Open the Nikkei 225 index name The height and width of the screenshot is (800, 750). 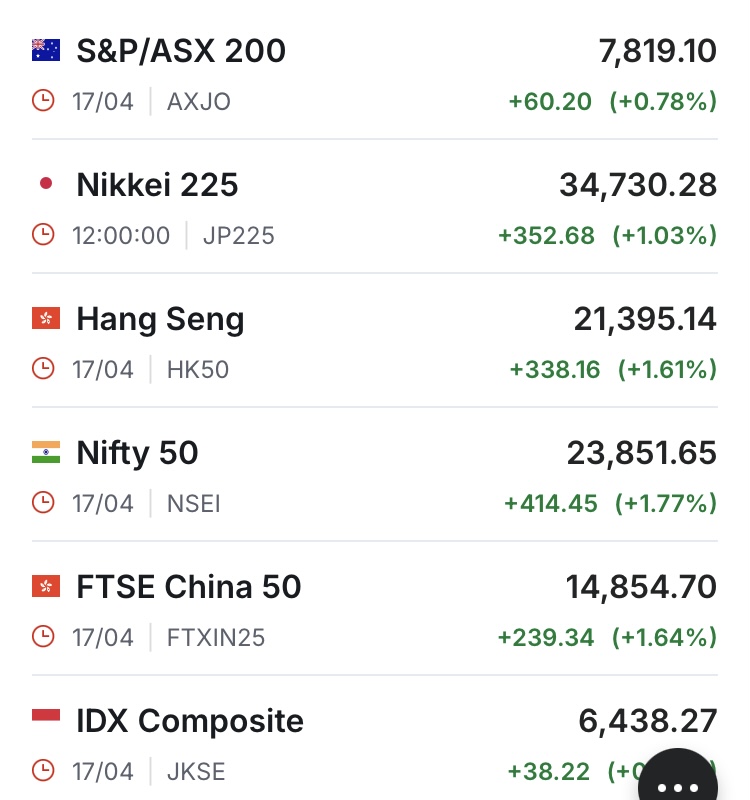coord(157,185)
